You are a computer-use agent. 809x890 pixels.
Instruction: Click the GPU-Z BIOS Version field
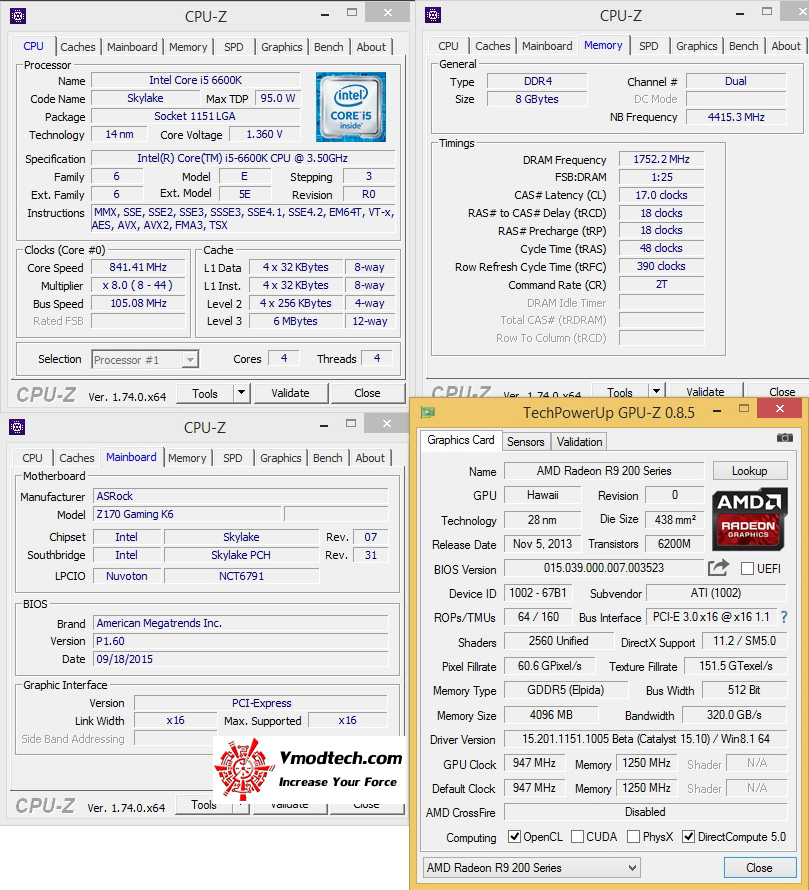tap(603, 568)
